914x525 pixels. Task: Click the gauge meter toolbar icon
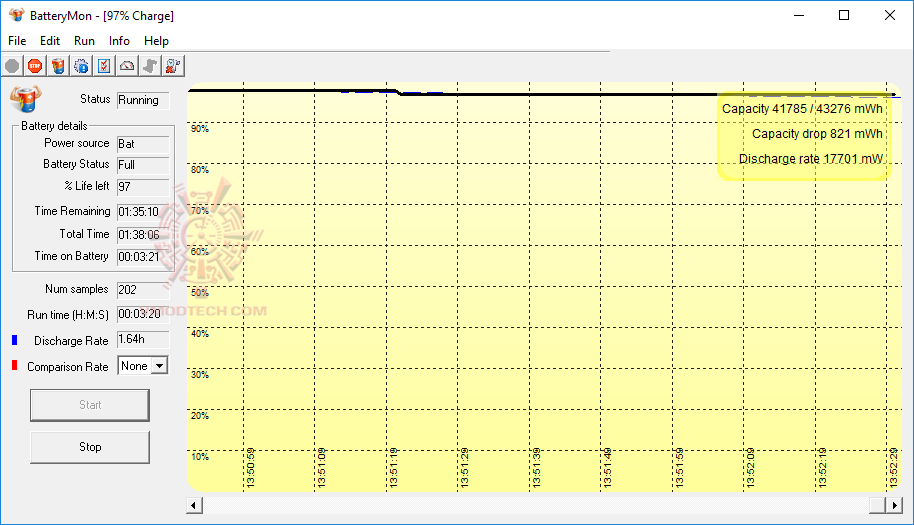pyautogui.click(x=127, y=66)
